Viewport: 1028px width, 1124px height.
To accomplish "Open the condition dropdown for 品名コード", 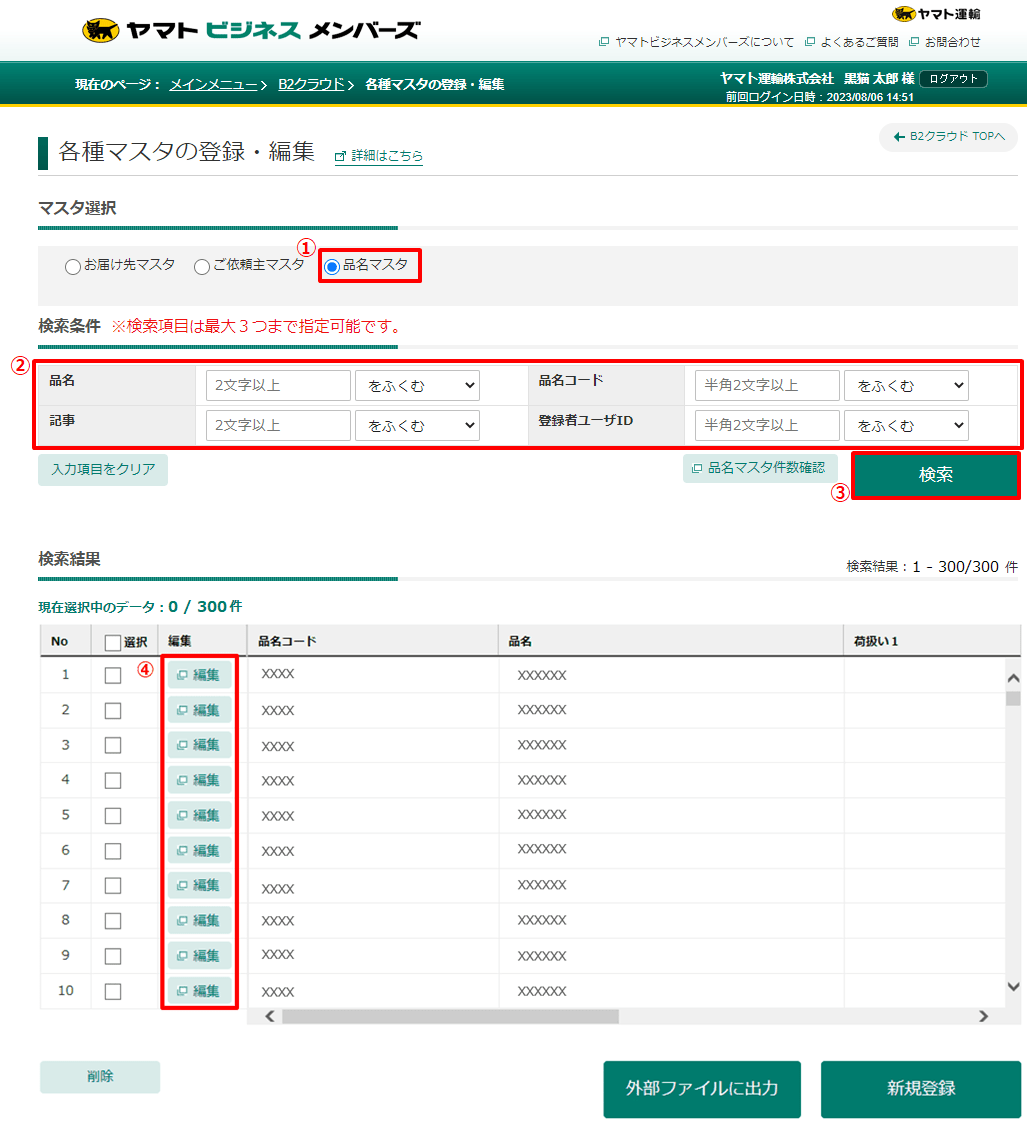I will [x=906, y=385].
